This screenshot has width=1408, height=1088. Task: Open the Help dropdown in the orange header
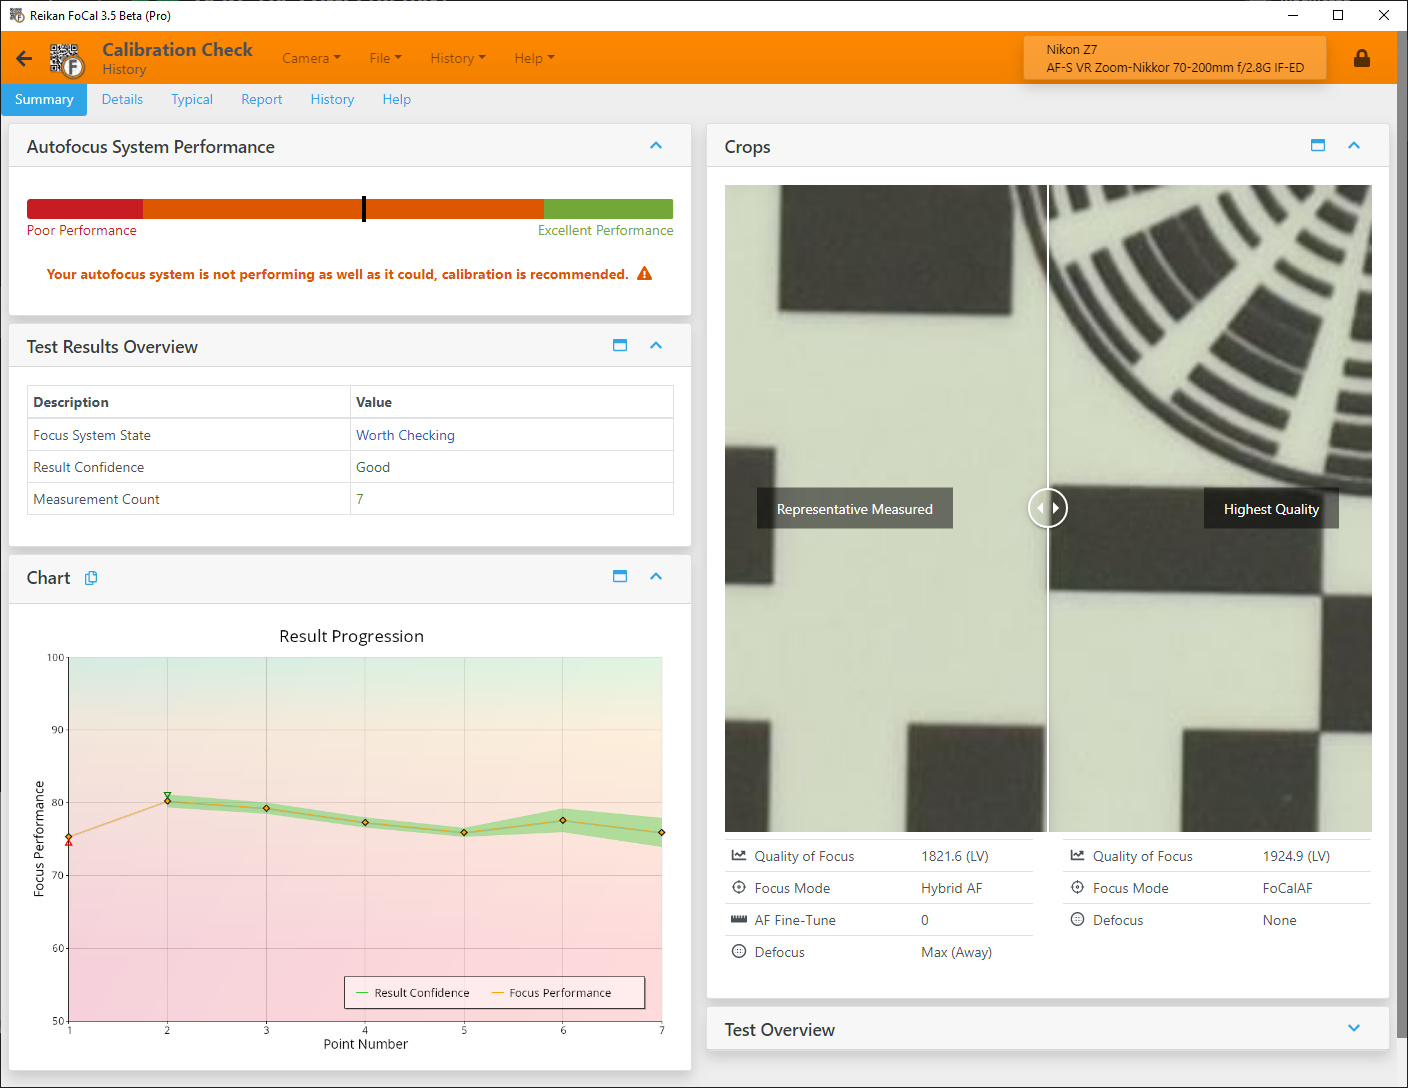(x=534, y=58)
